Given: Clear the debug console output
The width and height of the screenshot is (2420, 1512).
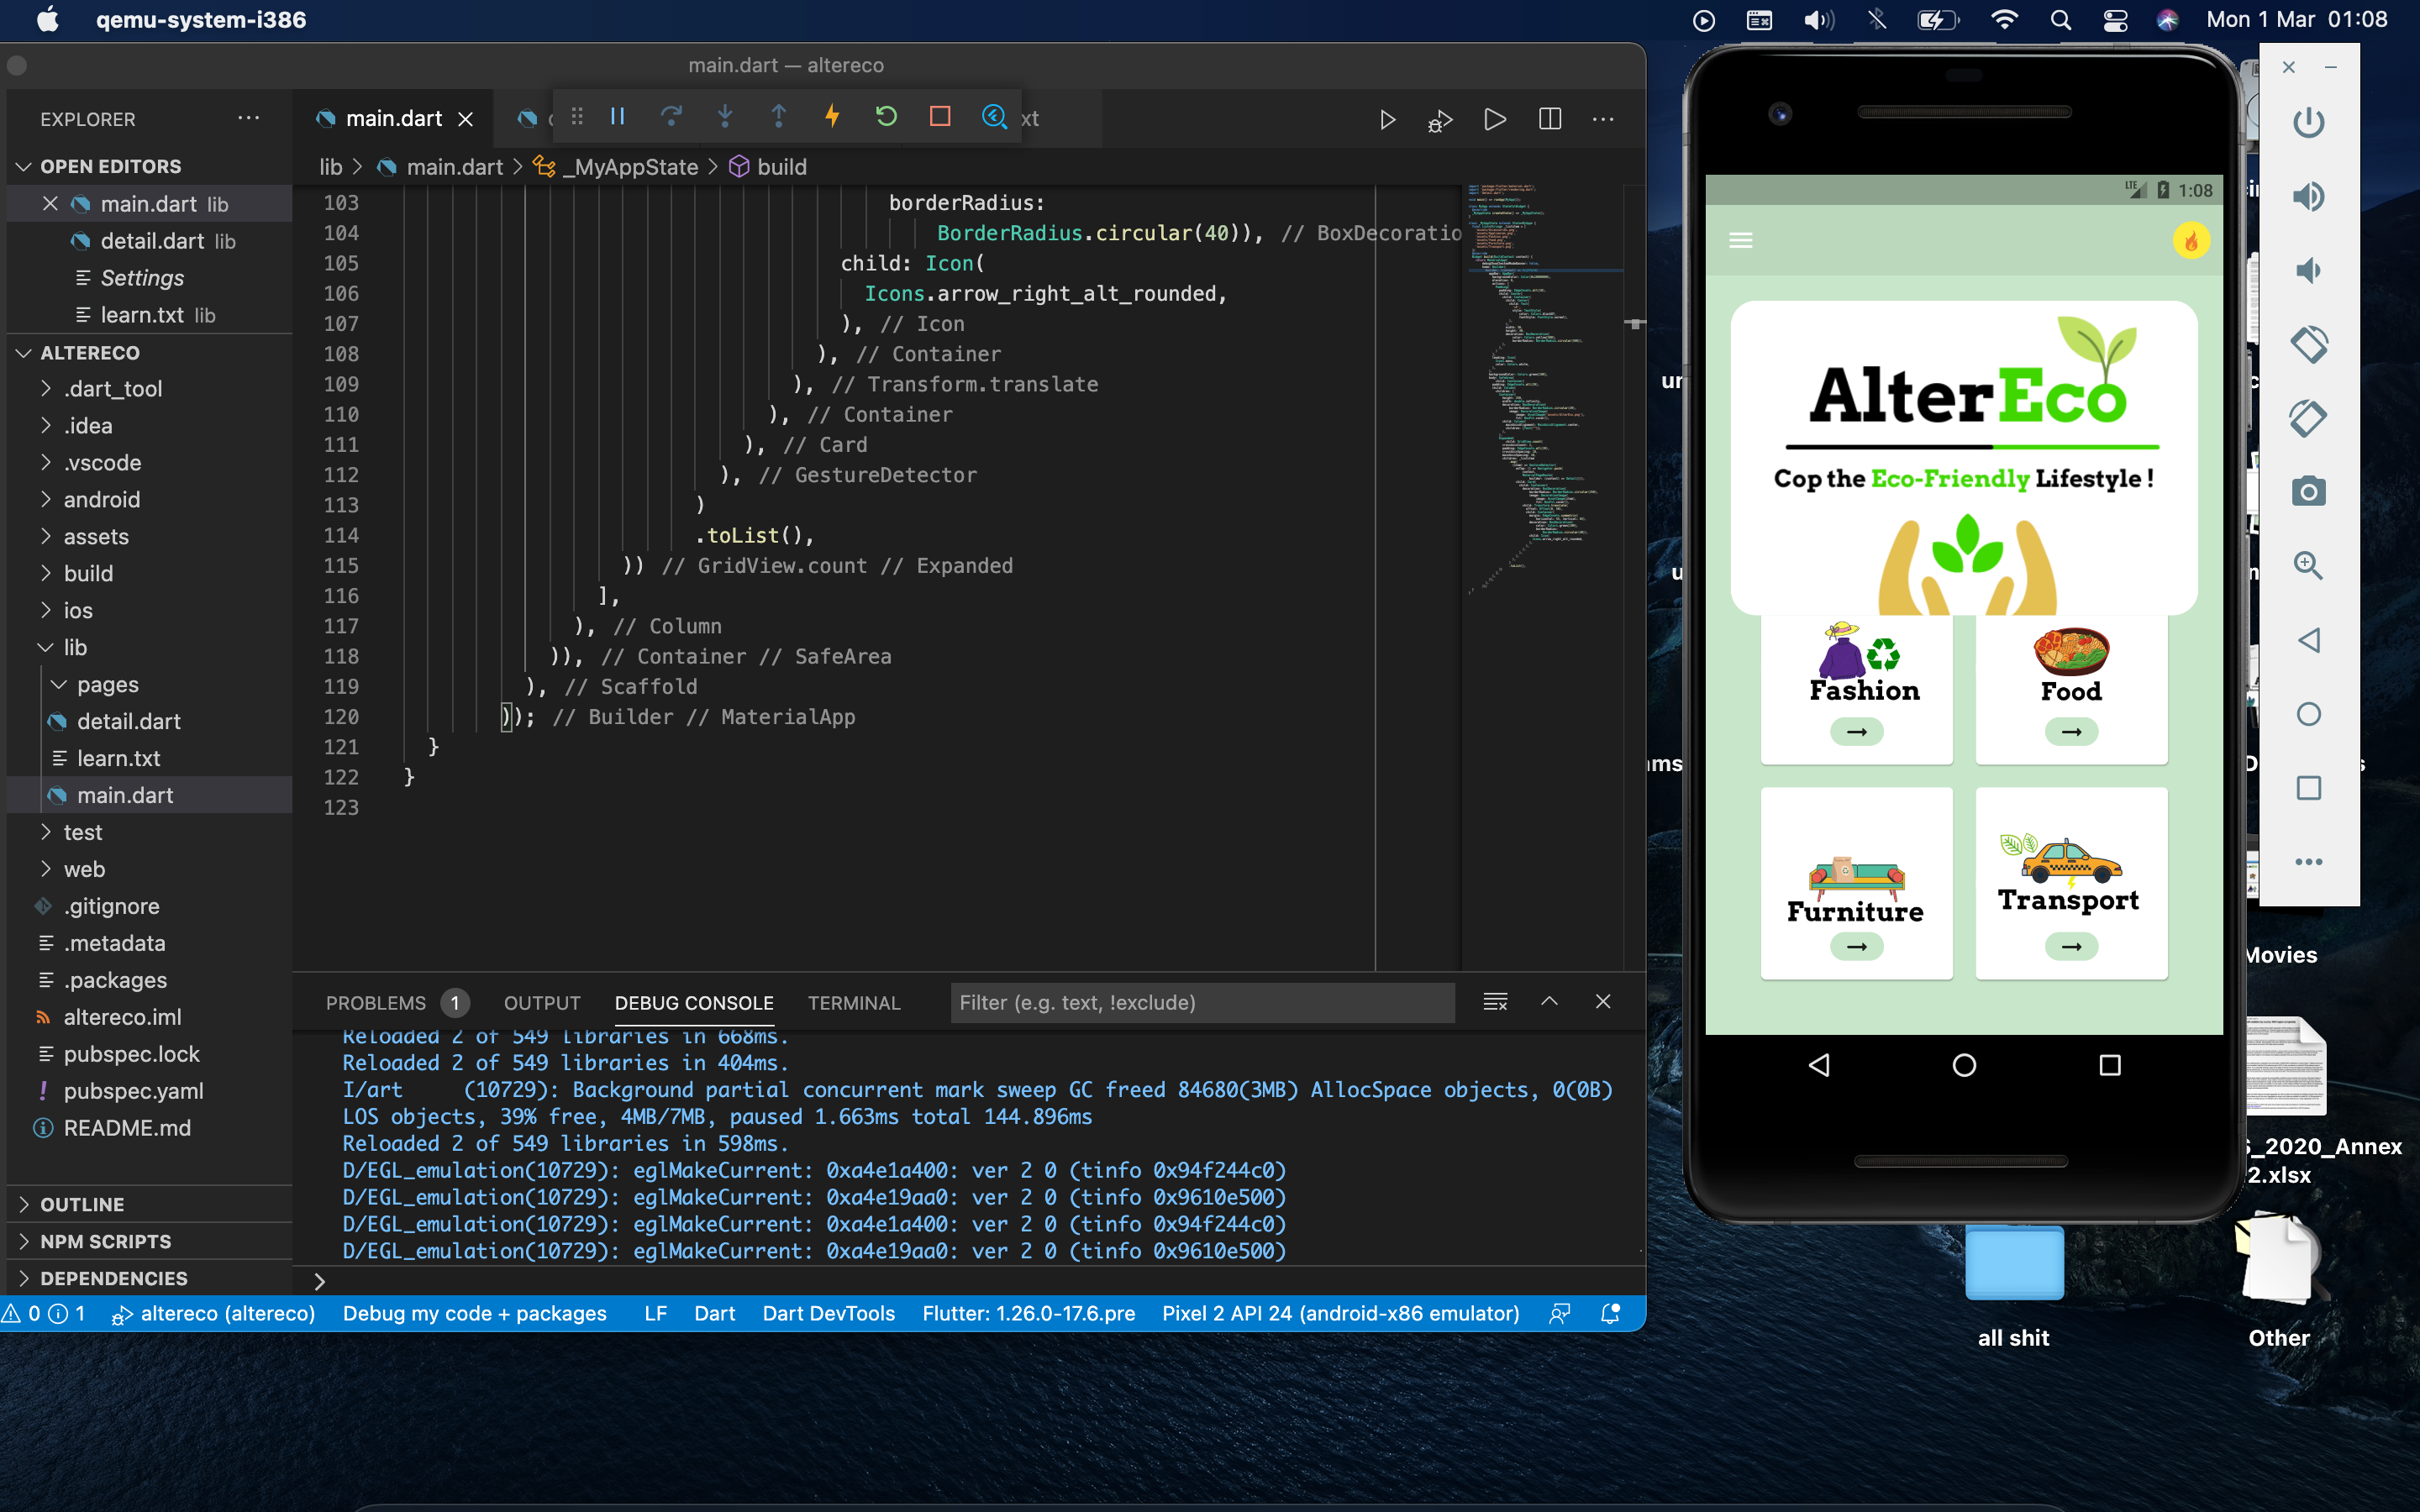Looking at the screenshot, I should (1494, 1002).
